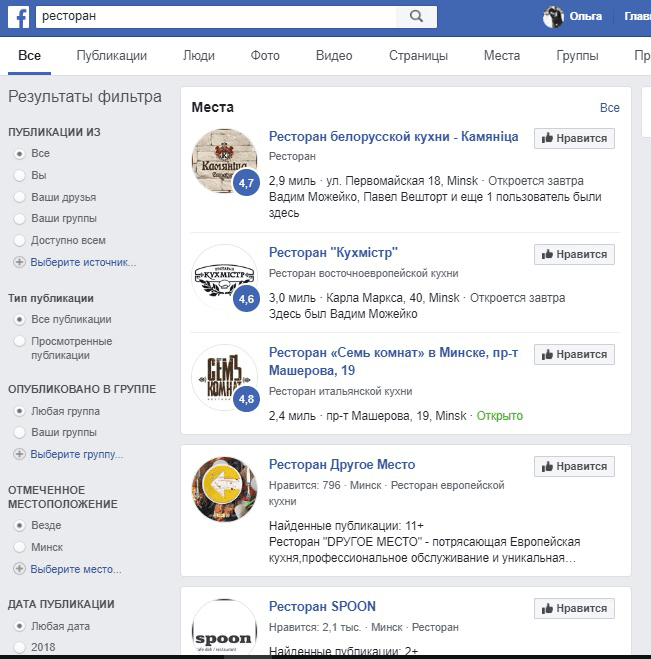Click Ресторан восточноевропейской кухни text
The height and width of the screenshot is (659, 651).
pyautogui.click(x=364, y=273)
